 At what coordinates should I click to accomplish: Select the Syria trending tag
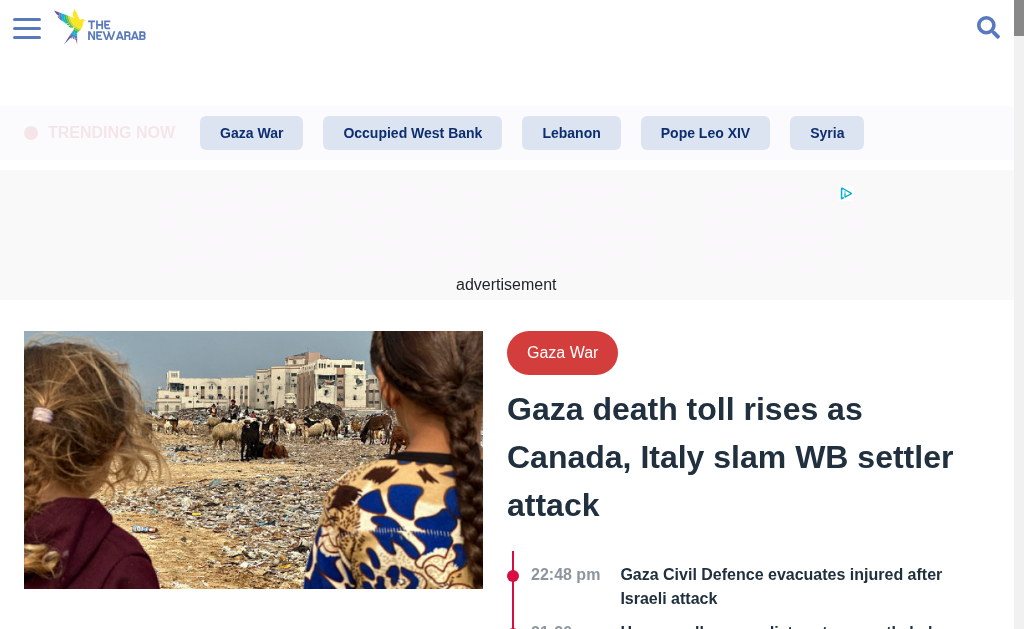(x=827, y=133)
